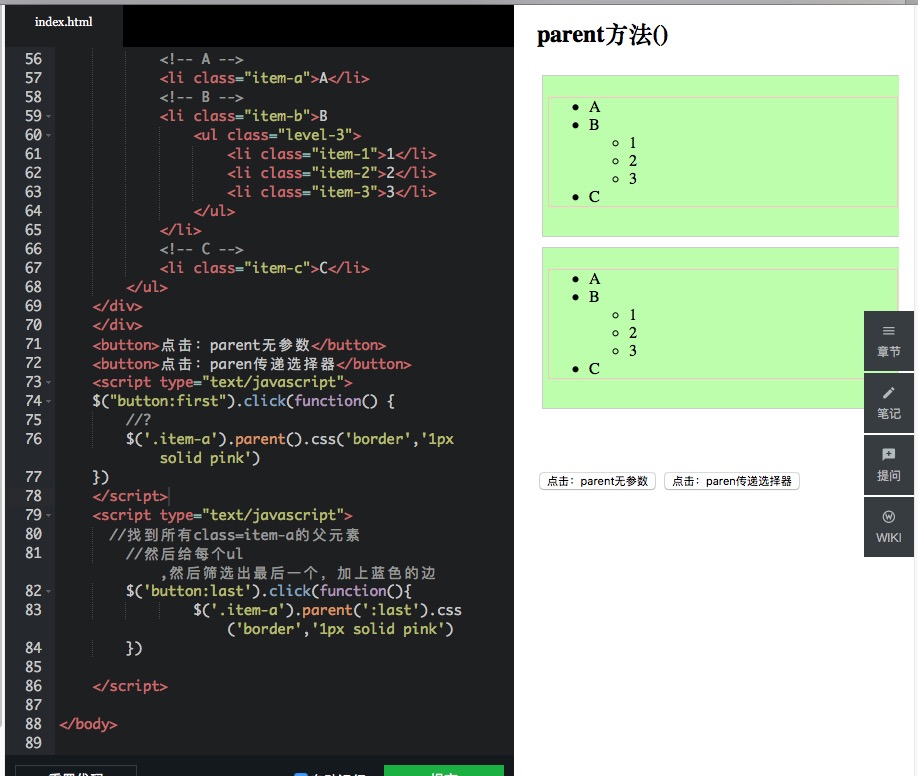
Task: Collapse code fold arrow at line 59
Action: pyautogui.click(x=49, y=117)
